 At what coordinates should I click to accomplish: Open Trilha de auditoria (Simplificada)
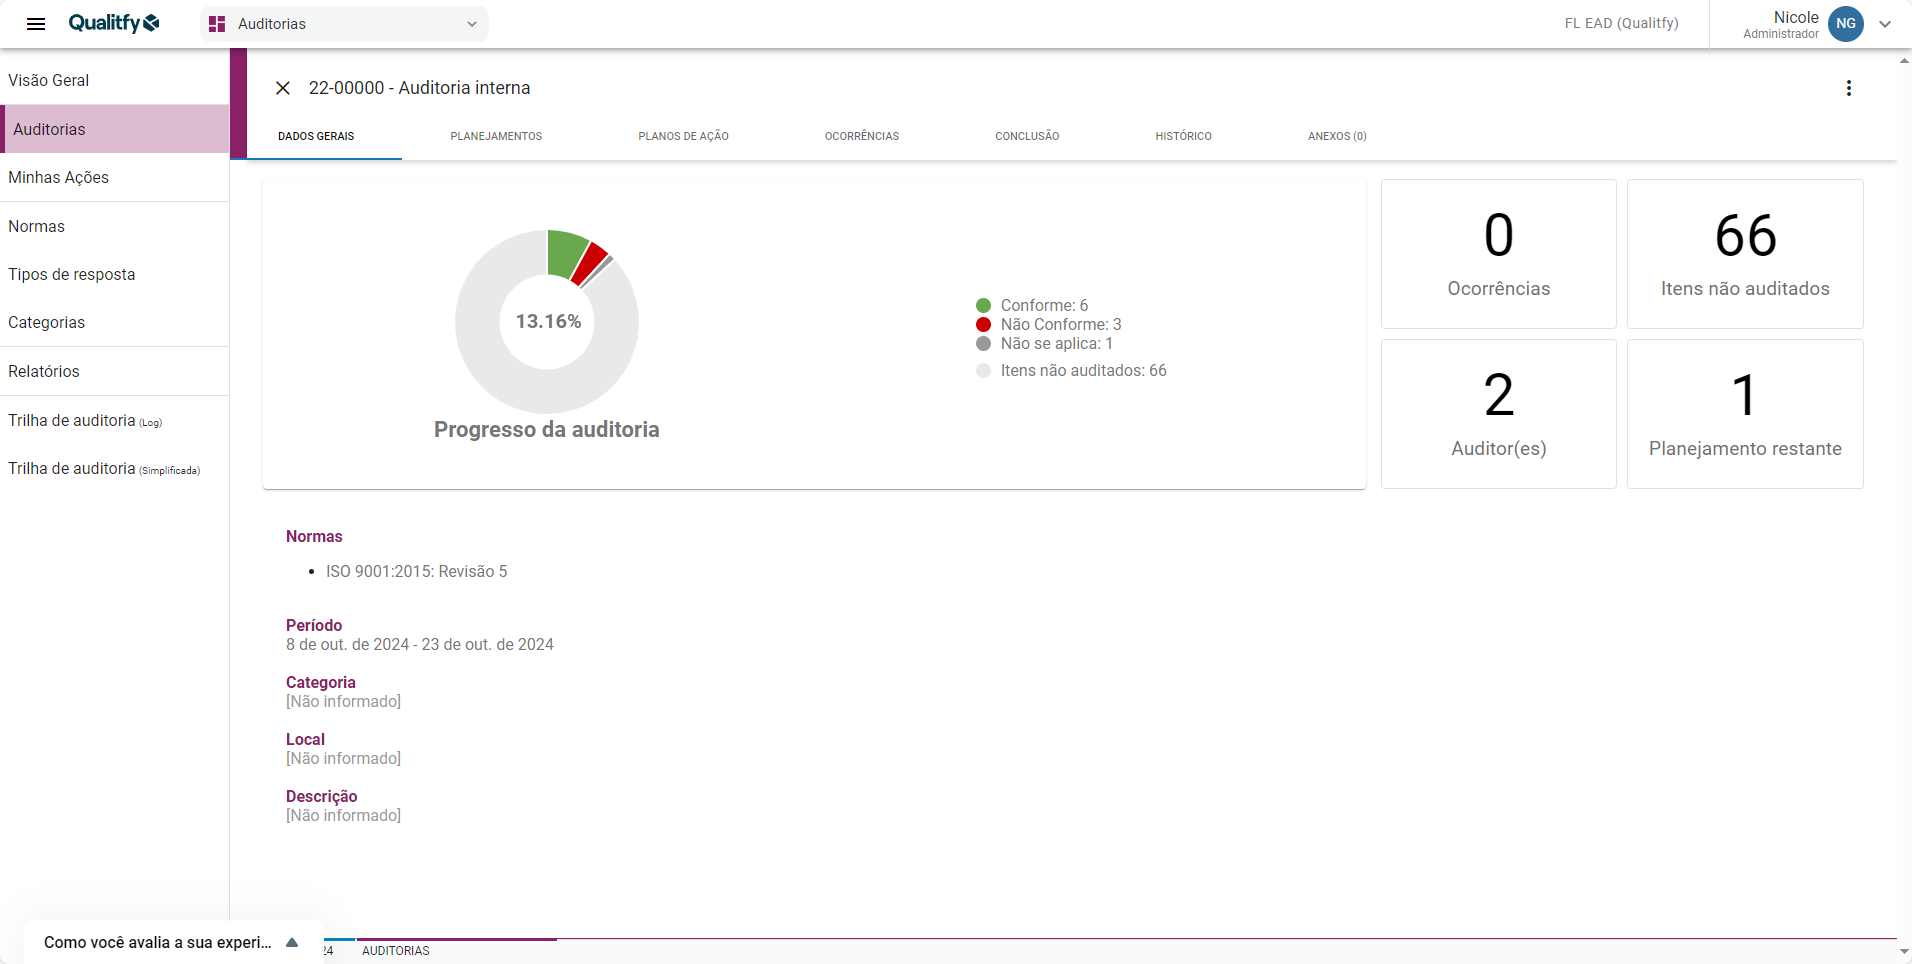point(114,468)
